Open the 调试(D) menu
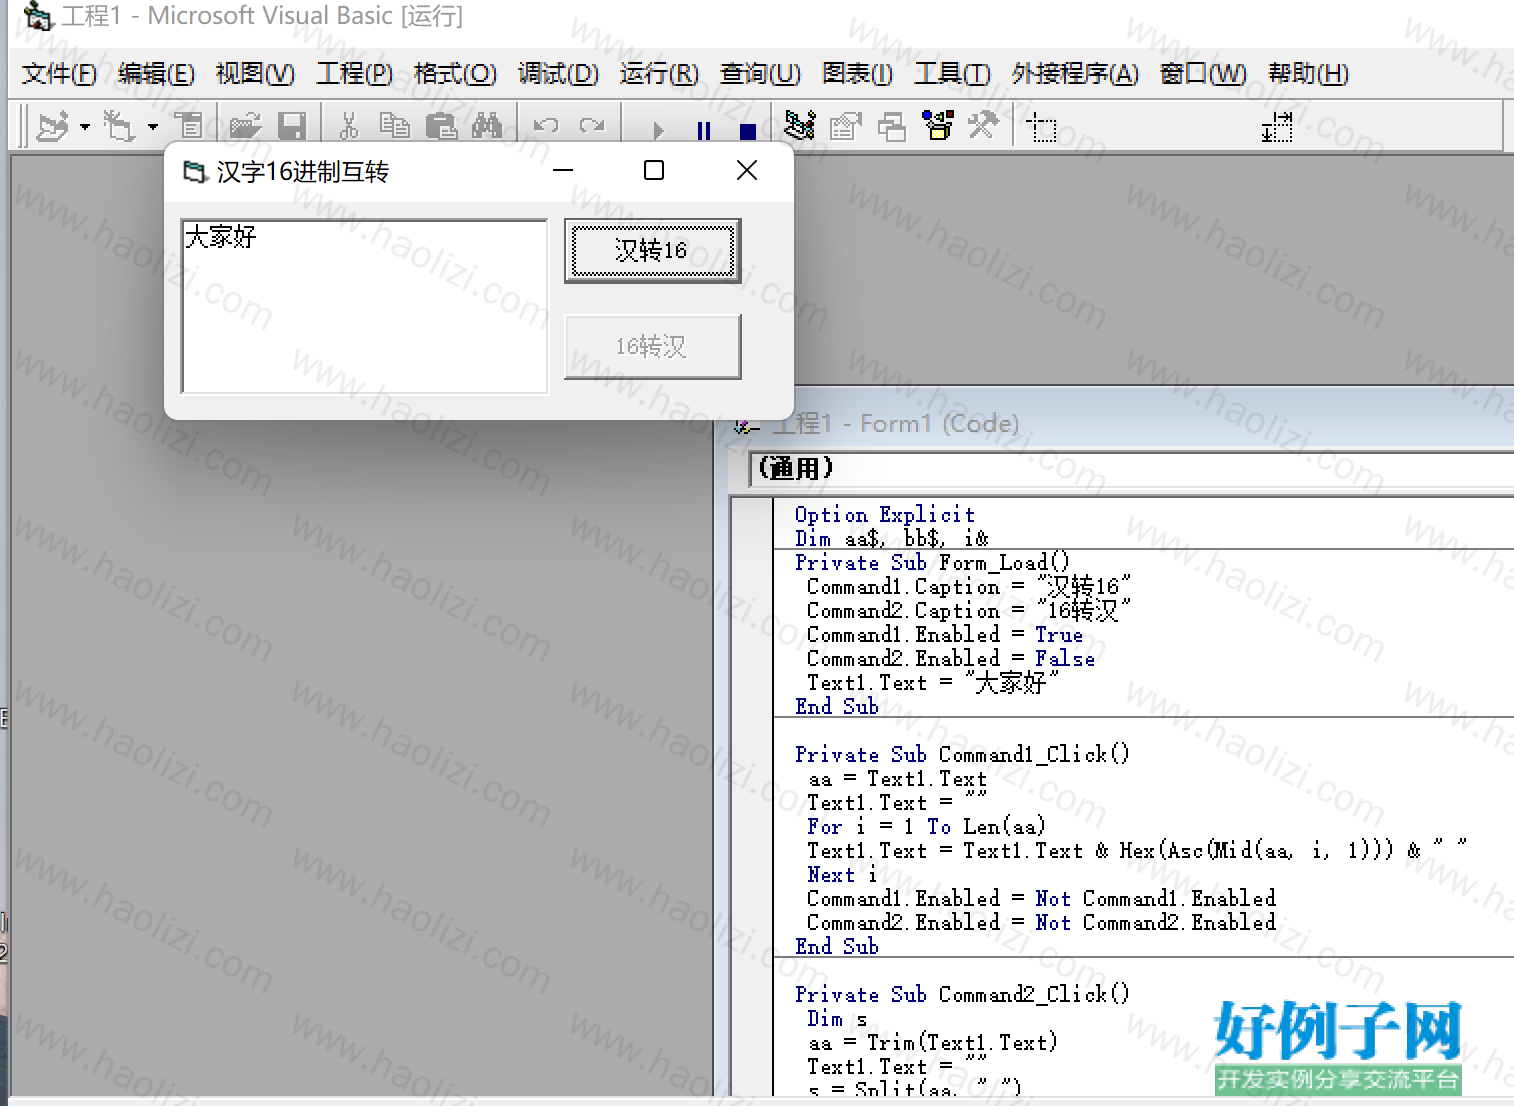Image resolution: width=1514 pixels, height=1106 pixels. pos(558,74)
